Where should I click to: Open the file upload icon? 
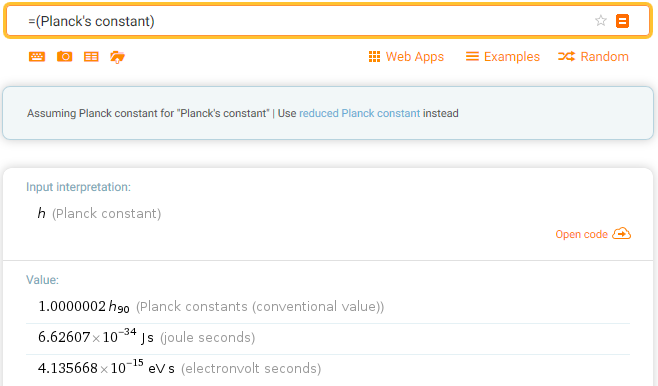(118, 57)
